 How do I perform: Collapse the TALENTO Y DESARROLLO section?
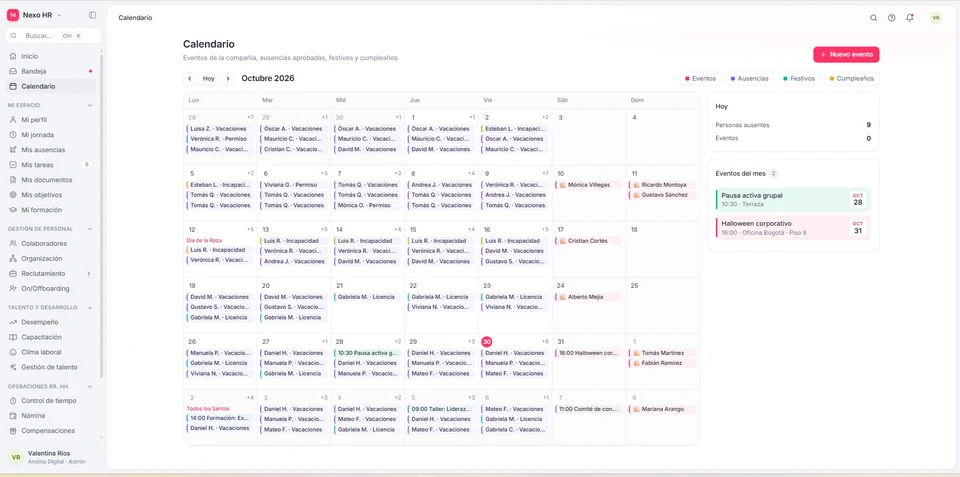[90, 307]
